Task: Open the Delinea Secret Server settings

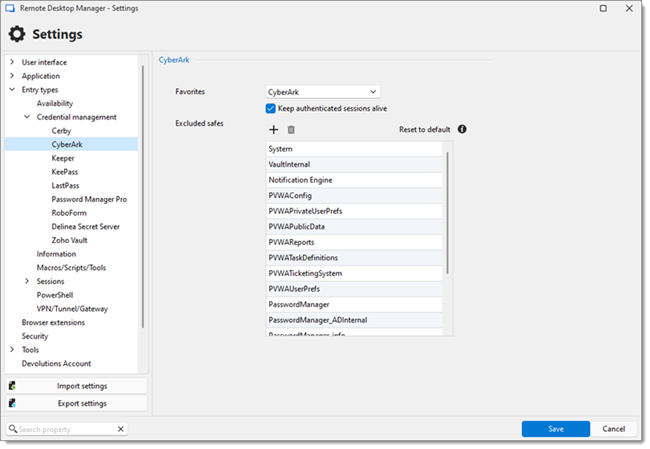Action: 85,226
